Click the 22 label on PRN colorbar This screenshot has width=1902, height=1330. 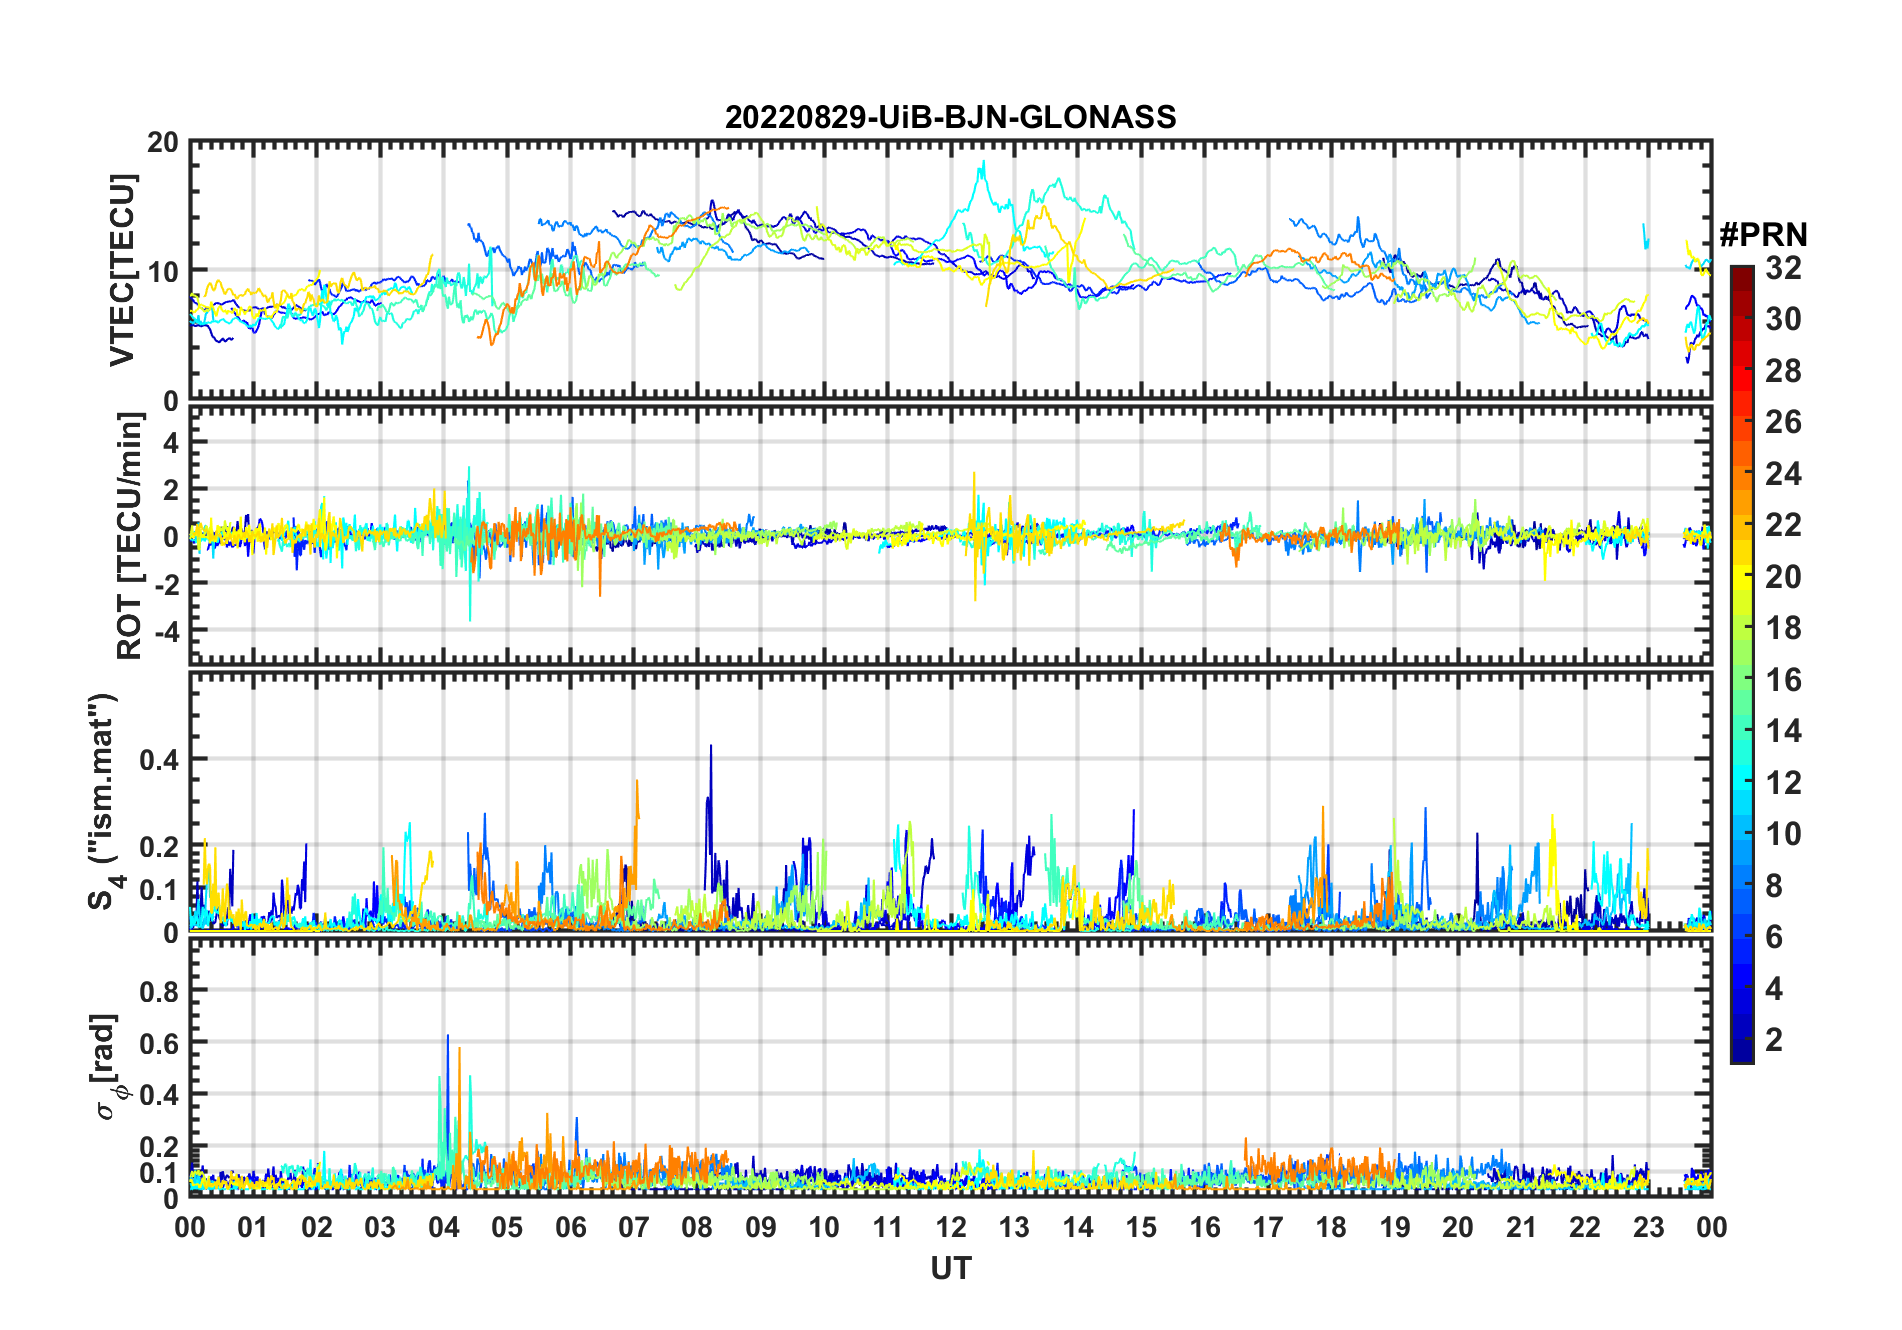coord(1783,525)
